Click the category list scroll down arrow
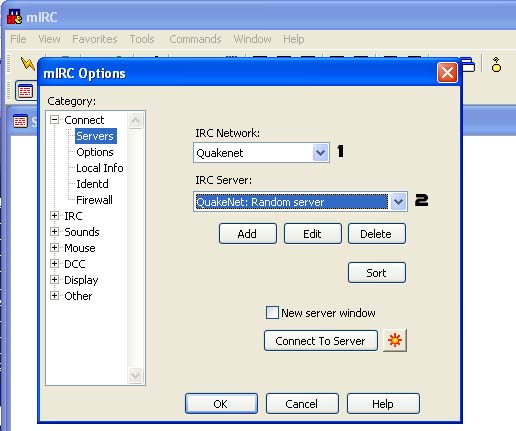This screenshot has width=516, height=431. 135,375
